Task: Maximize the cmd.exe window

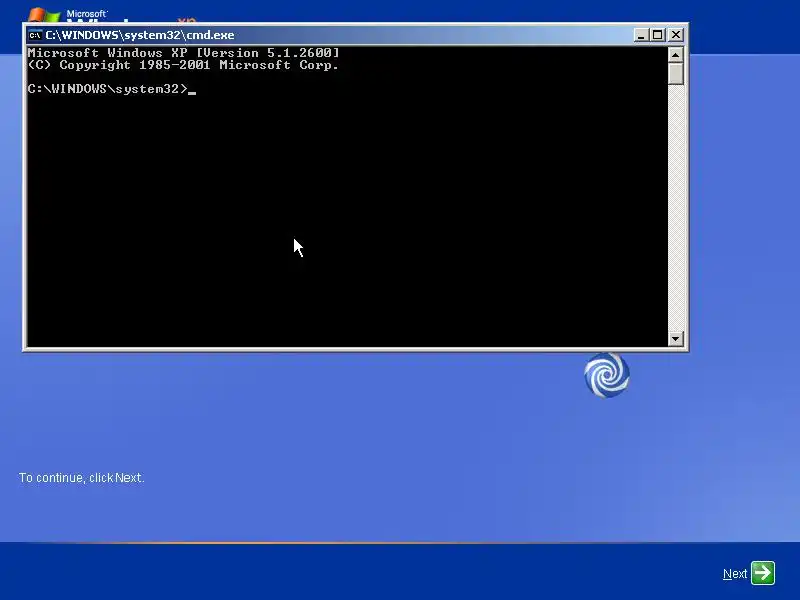Action: [657, 35]
